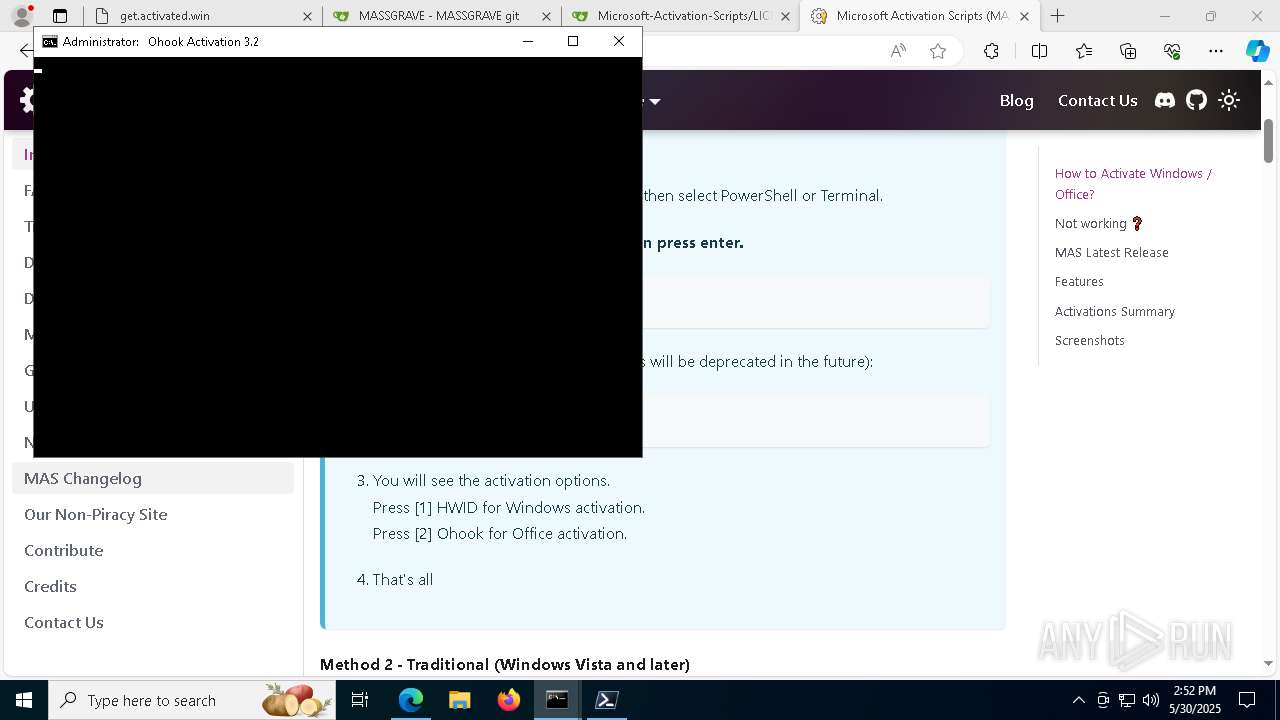
Task: Minimize the Ohook Activation 3.2 window
Action: tap(527, 41)
